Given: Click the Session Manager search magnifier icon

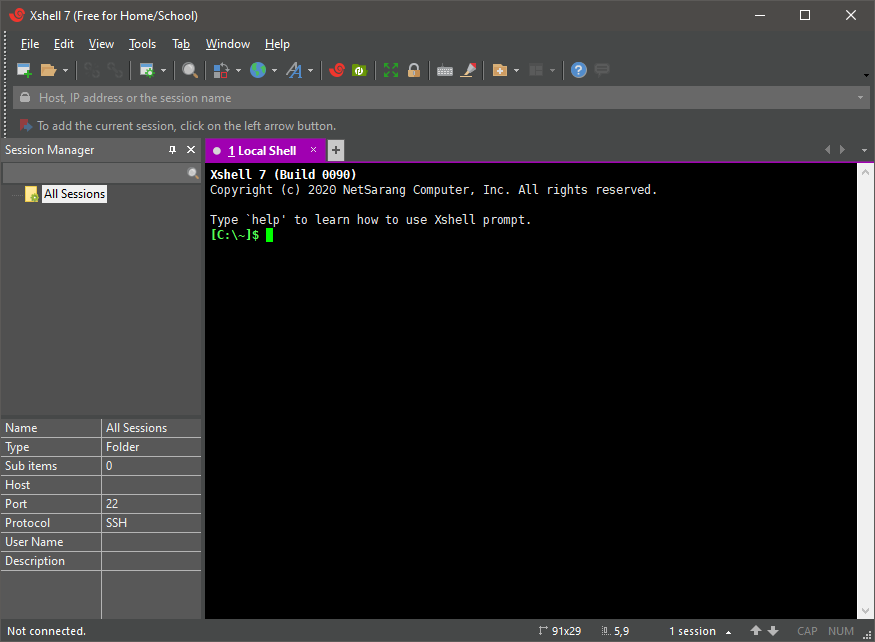Looking at the screenshot, I should point(193,173).
